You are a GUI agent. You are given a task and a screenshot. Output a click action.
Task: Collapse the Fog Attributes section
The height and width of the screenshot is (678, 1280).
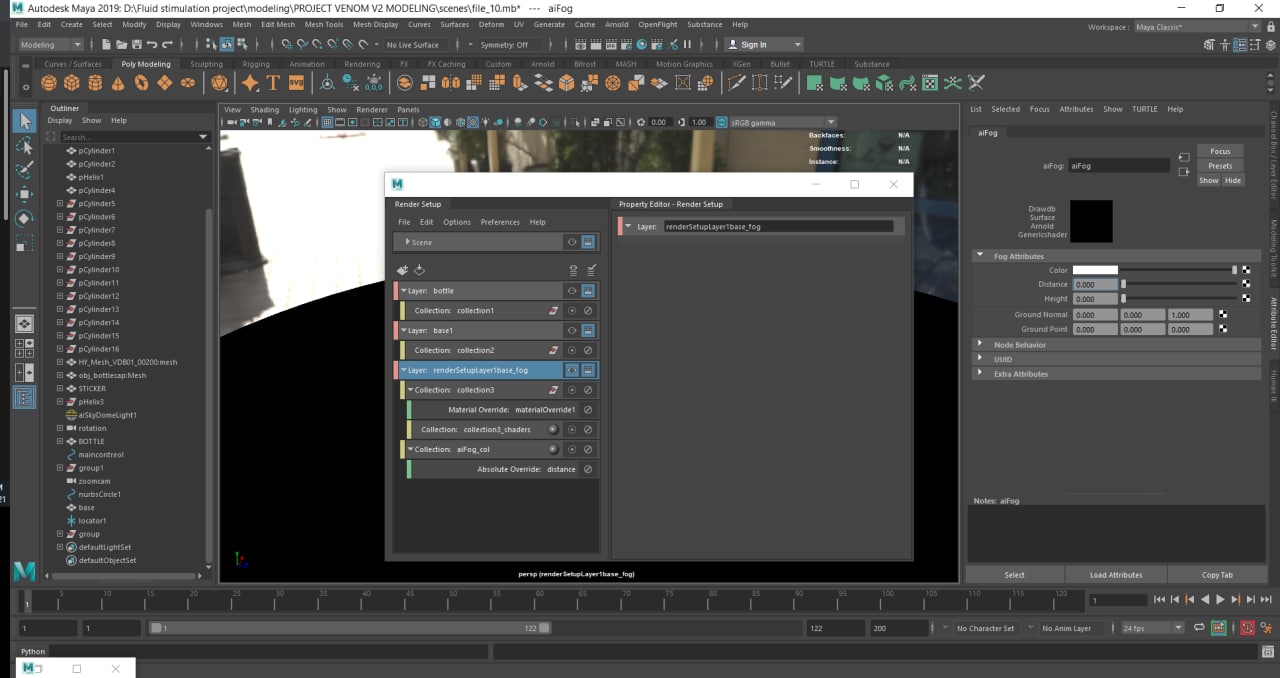pos(980,256)
